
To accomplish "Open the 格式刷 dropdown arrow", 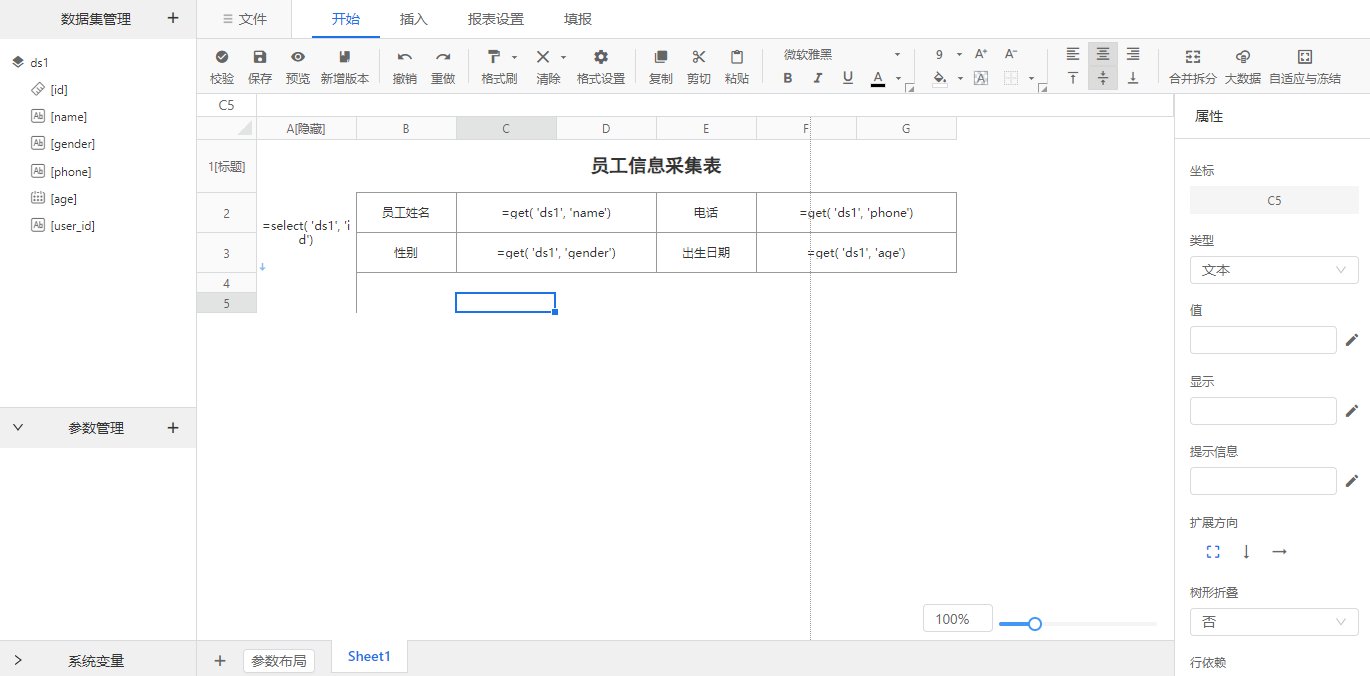I will point(515,57).
